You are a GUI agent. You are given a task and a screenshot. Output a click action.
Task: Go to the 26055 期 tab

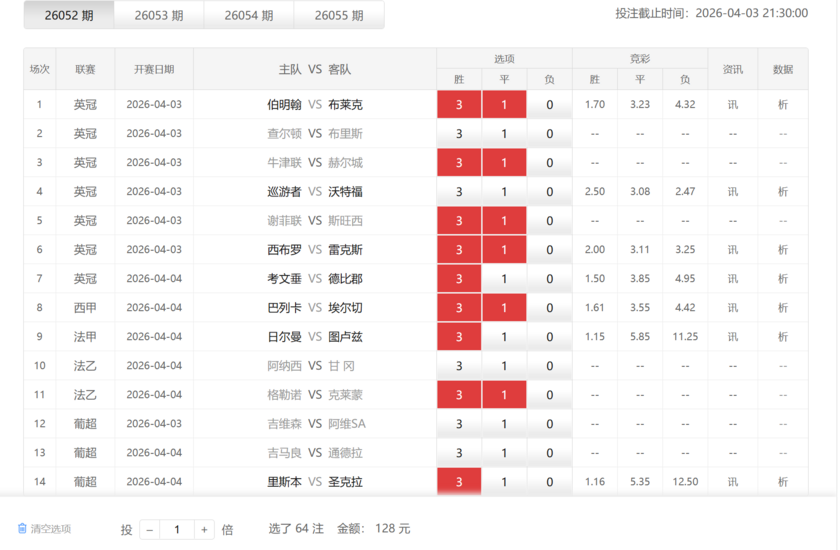coord(339,15)
